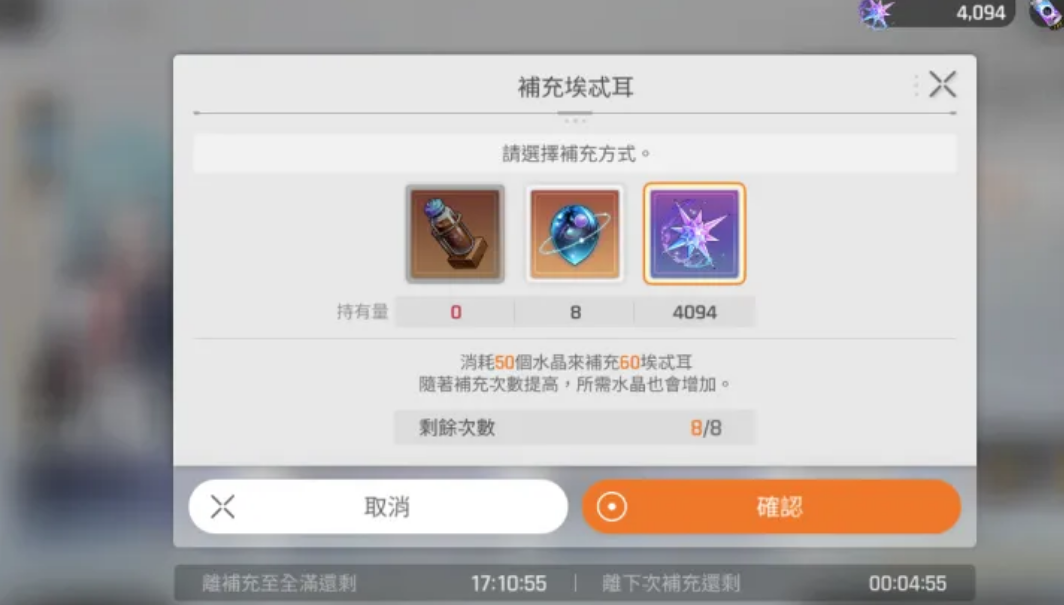
Task: Click the circle icon on 確認 button
Action: pos(611,507)
